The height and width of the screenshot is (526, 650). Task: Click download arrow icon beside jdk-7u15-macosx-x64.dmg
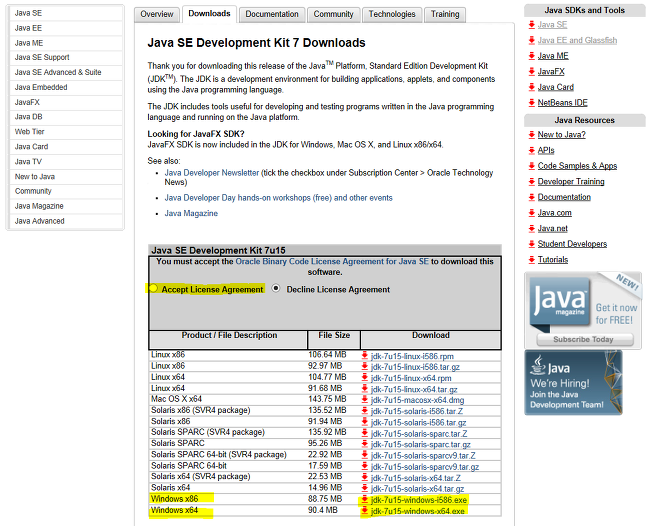tap(364, 400)
